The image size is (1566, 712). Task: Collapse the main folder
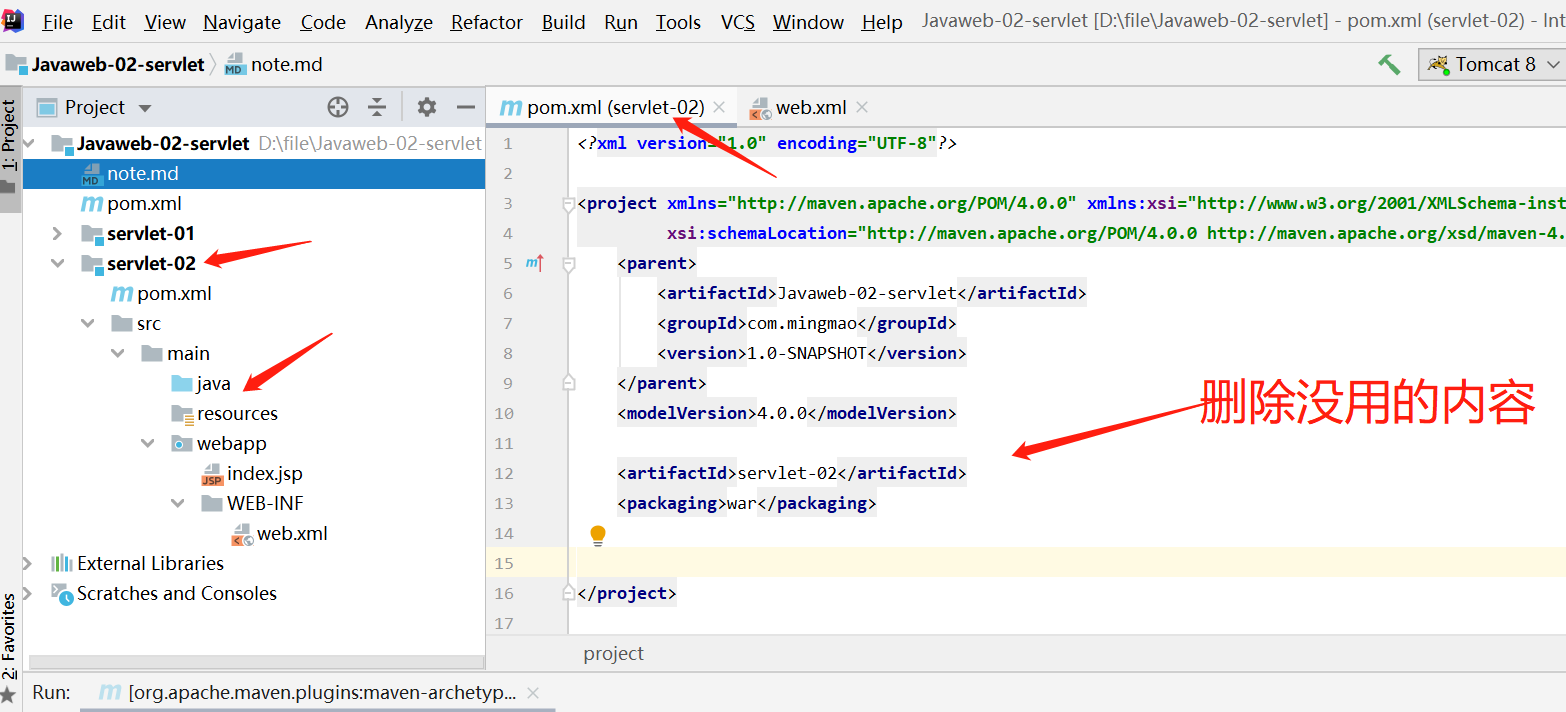point(118,353)
